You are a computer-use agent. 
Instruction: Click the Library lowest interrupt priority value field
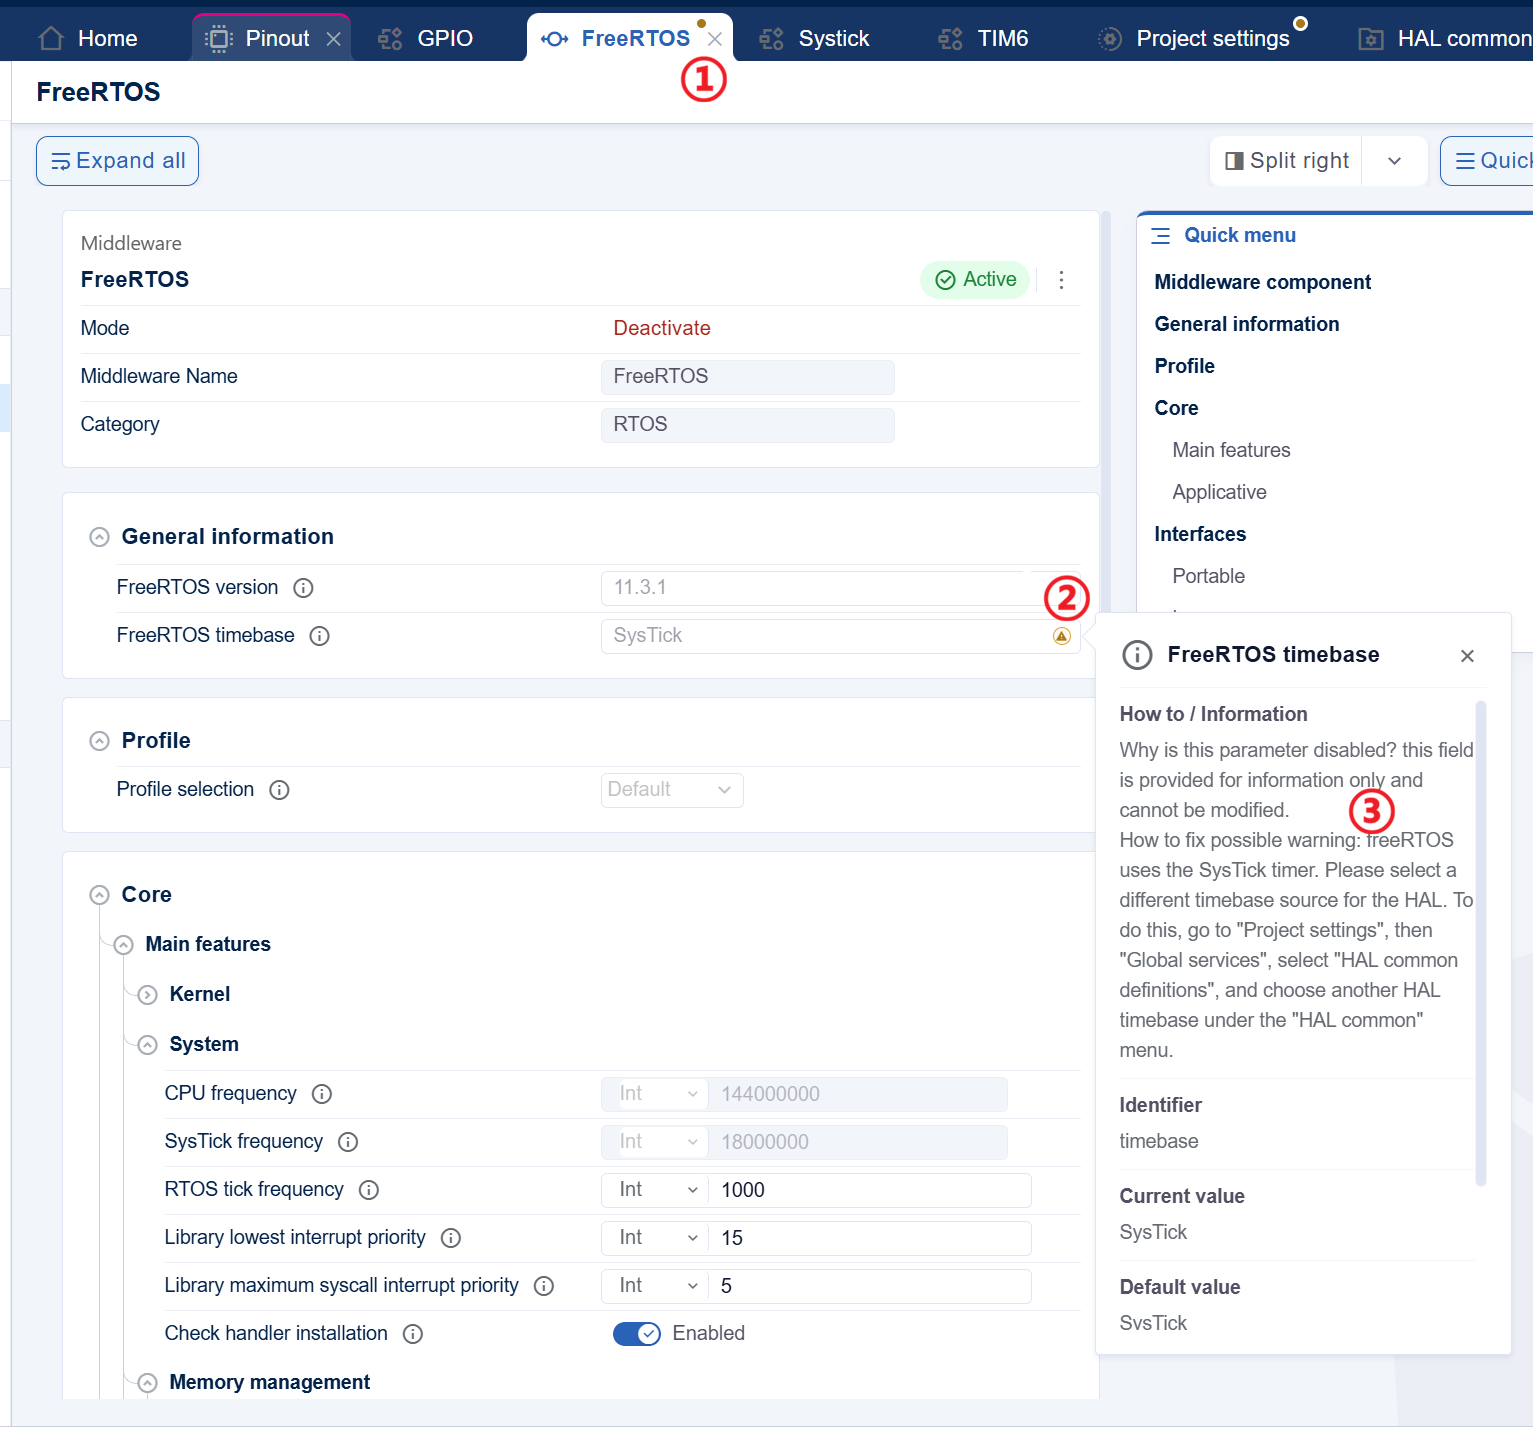click(870, 1238)
